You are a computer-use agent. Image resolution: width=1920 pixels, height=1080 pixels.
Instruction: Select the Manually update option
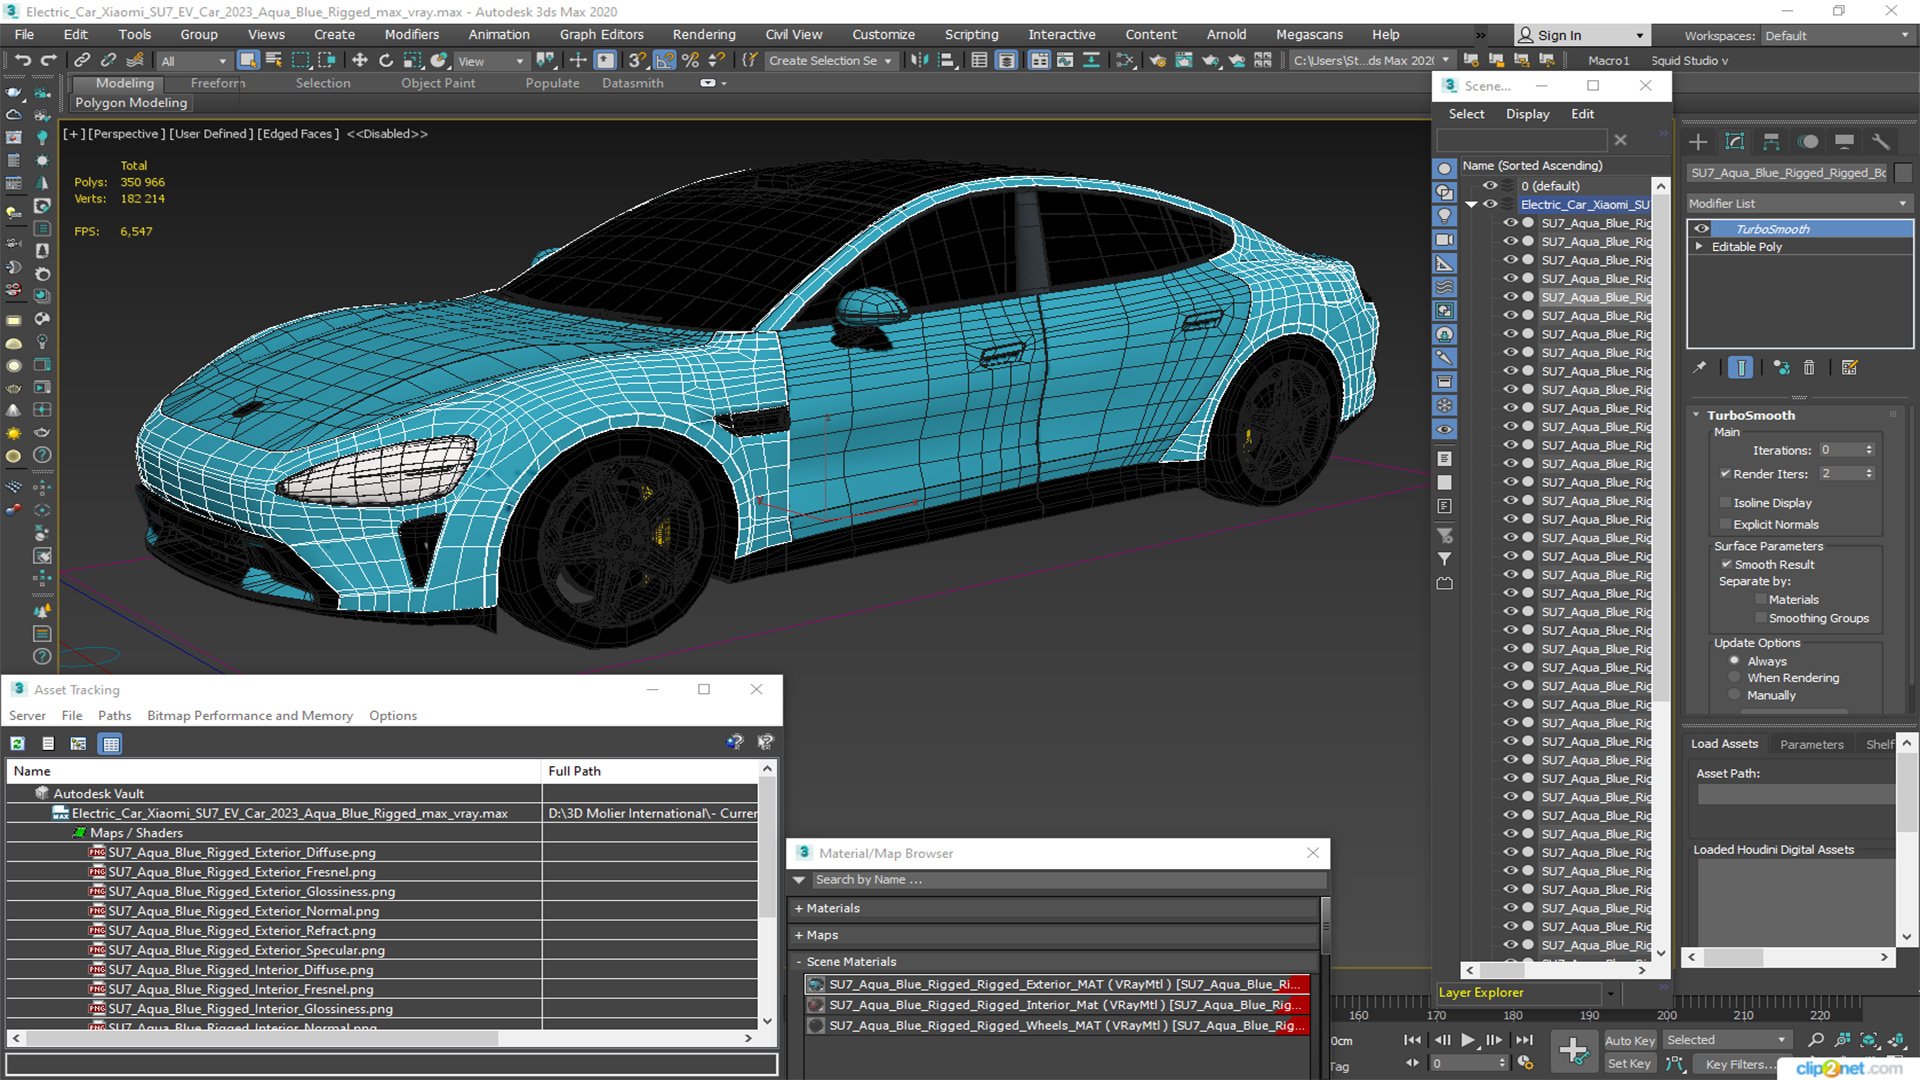[x=1735, y=695]
